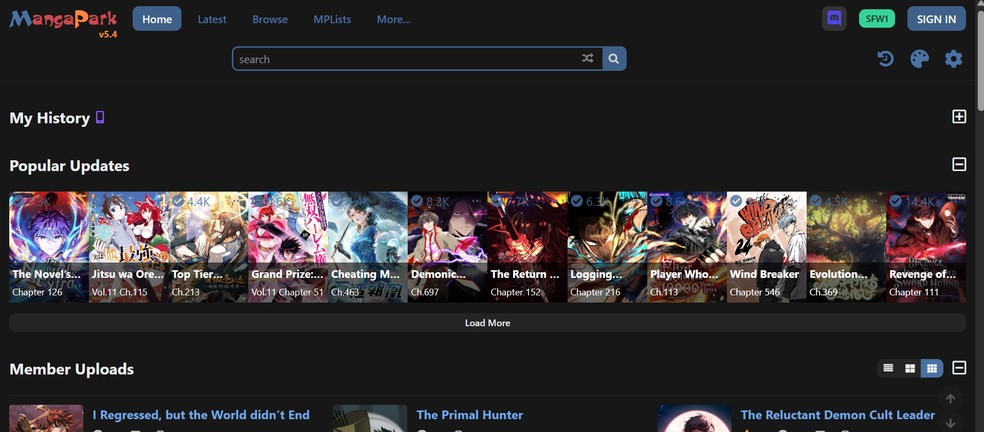Click Vol.11 Chapter 51 label
The height and width of the screenshot is (432, 984).
[x=287, y=292]
